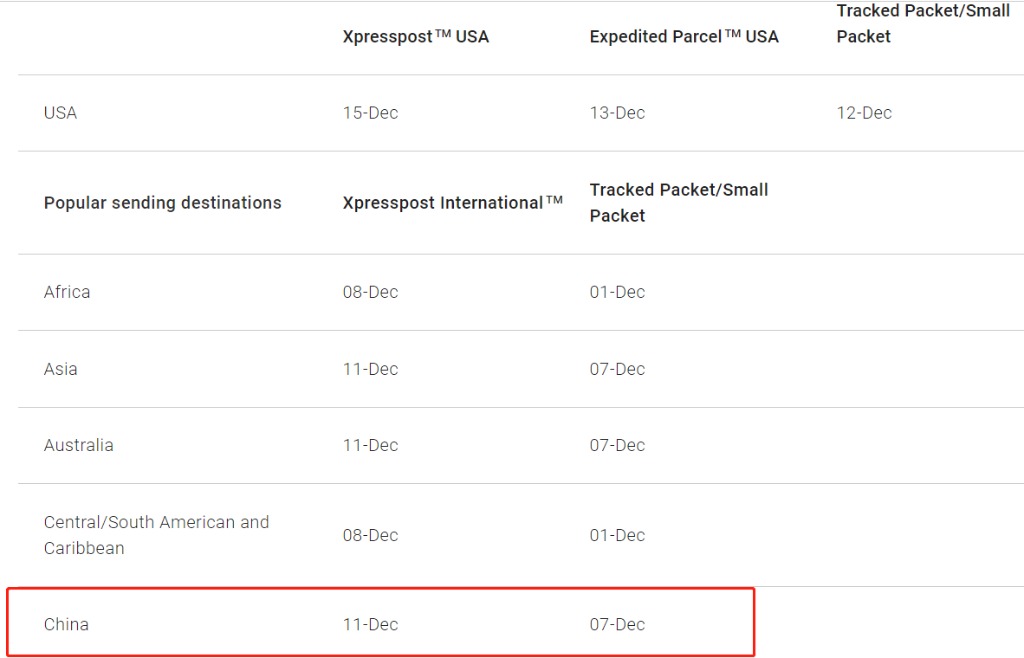Click the top Tracked Packet/Small Packet header
This screenshot has width=1024, height=658.
tap(923, 24)
